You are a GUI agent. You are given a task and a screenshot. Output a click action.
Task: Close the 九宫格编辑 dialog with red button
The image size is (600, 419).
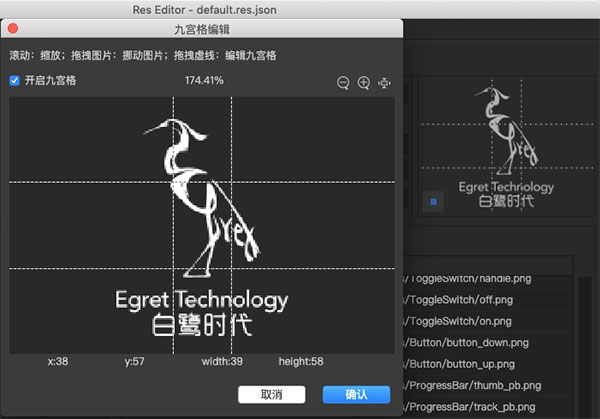[13, 29]
